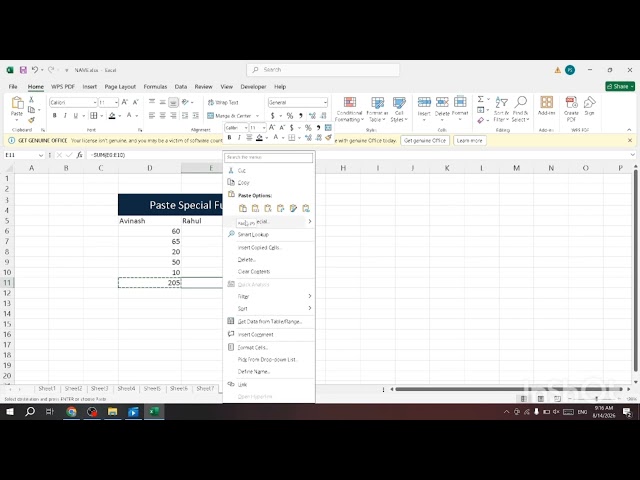The image size is (640, 480).
Task: Expand the Name Box dropdown arrow
Action: (x=40, y=155)
